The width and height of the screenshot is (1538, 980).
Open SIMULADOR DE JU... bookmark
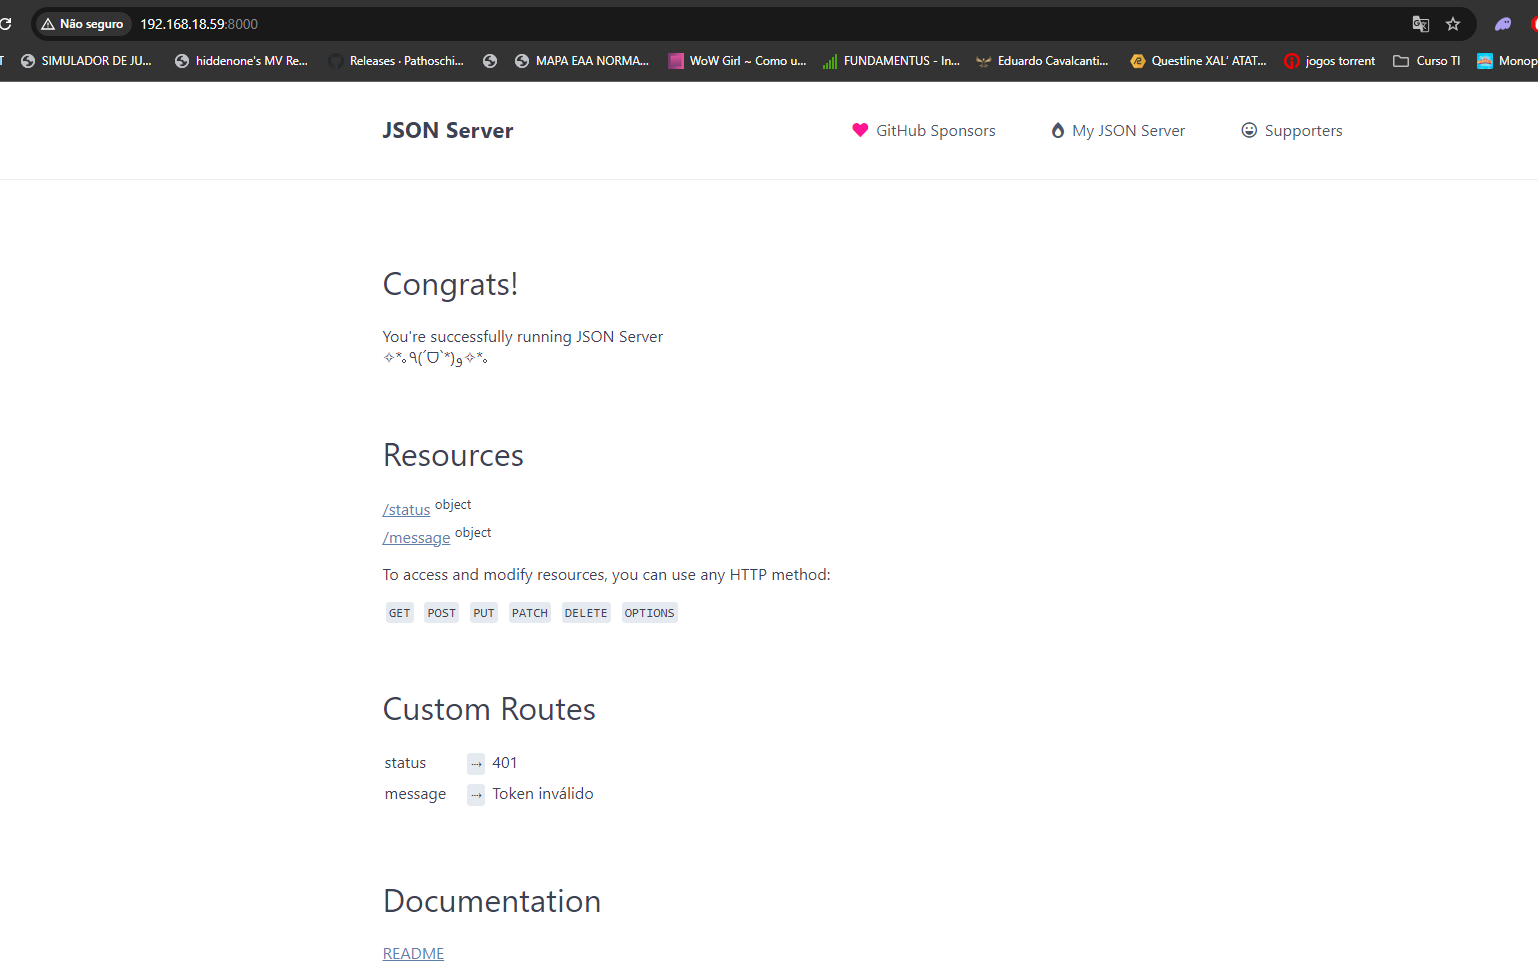tap(86, 61)
